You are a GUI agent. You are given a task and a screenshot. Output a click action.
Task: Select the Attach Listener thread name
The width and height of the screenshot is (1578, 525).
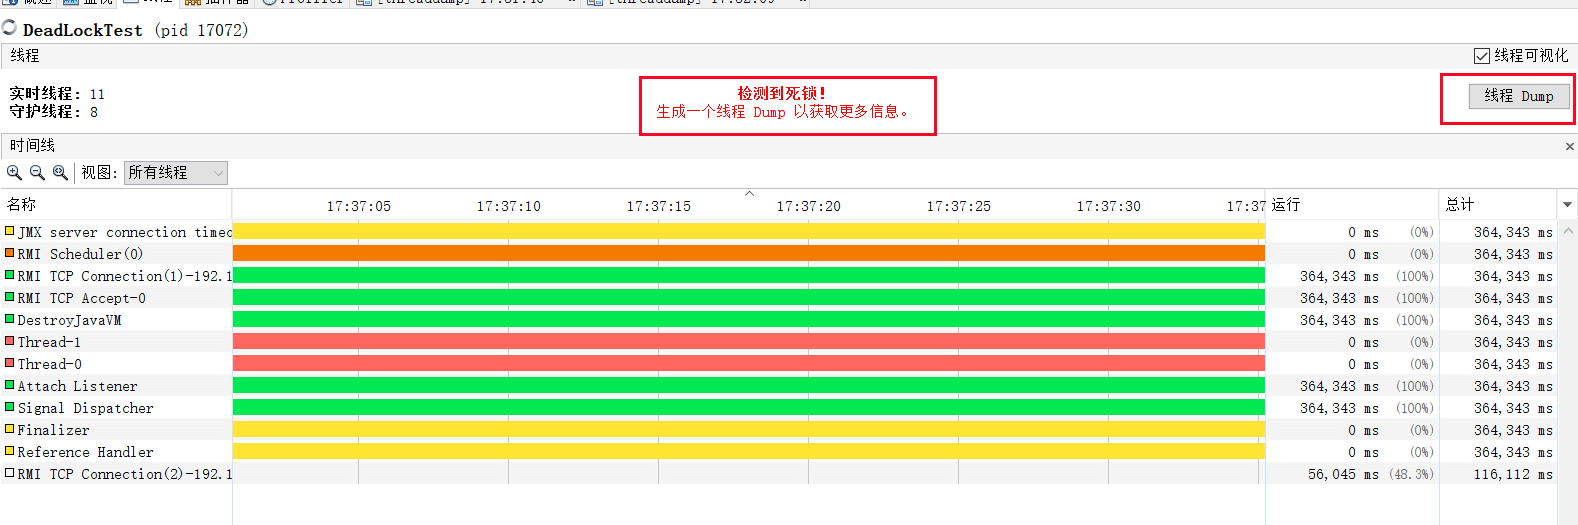pos(77,386)
